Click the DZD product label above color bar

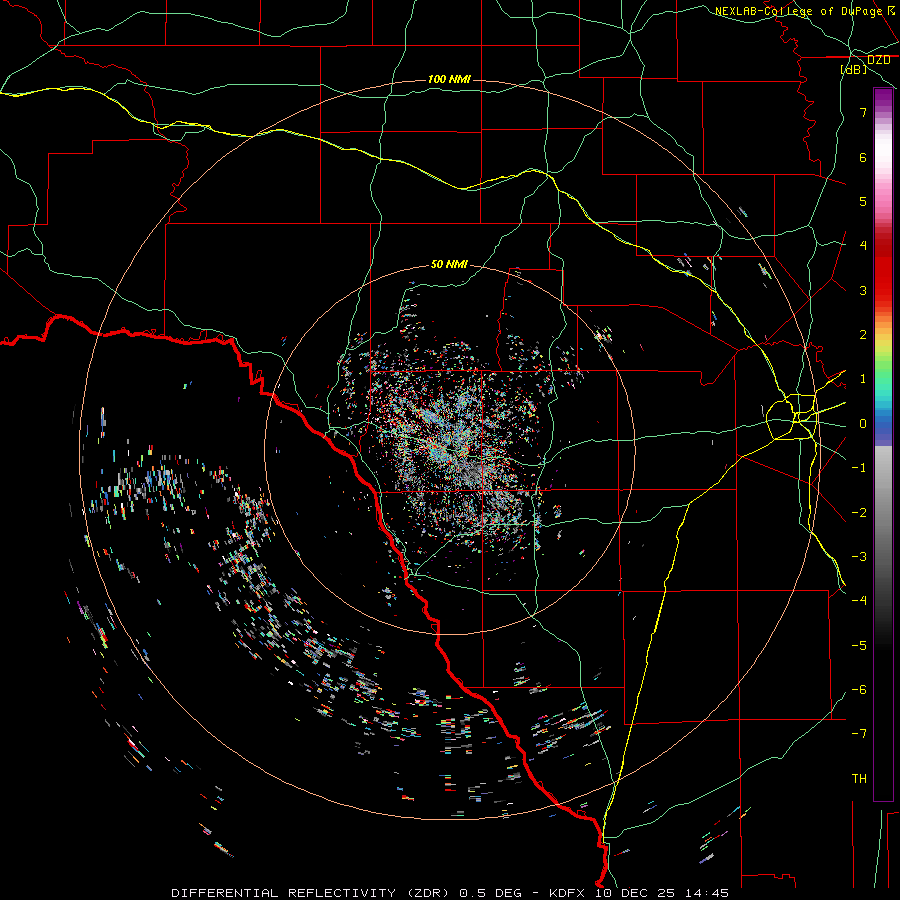pyautogui.click(x=879, y=60)
